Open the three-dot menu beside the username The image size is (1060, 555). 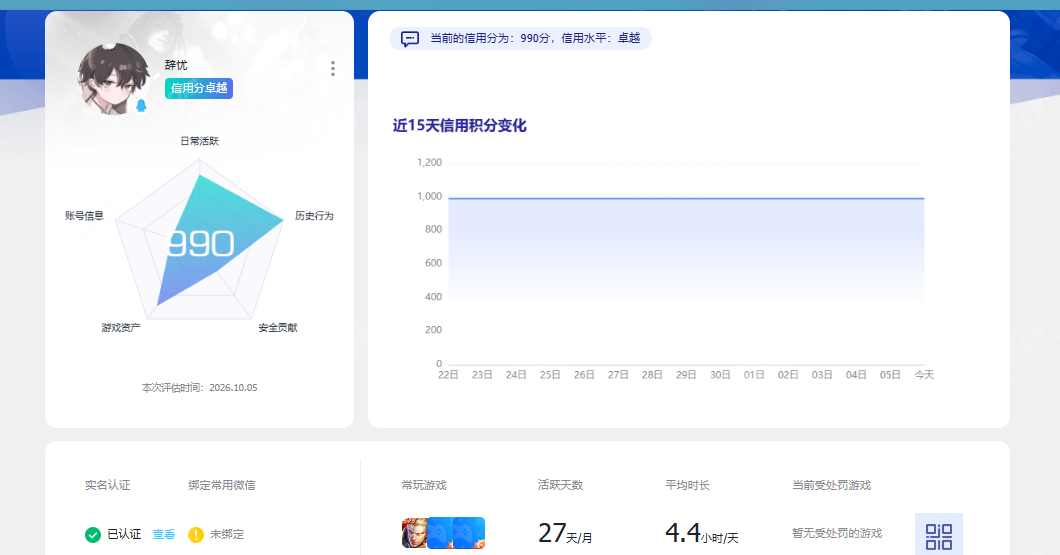[x=333, y=68]
